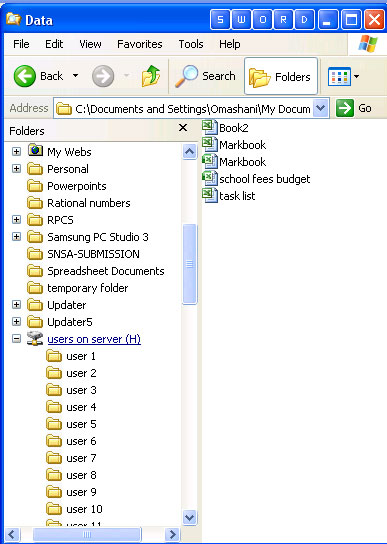This screenshot has height=544, width=387.
Task: Select the user 5 folder icon
Action: click(54, 424)
